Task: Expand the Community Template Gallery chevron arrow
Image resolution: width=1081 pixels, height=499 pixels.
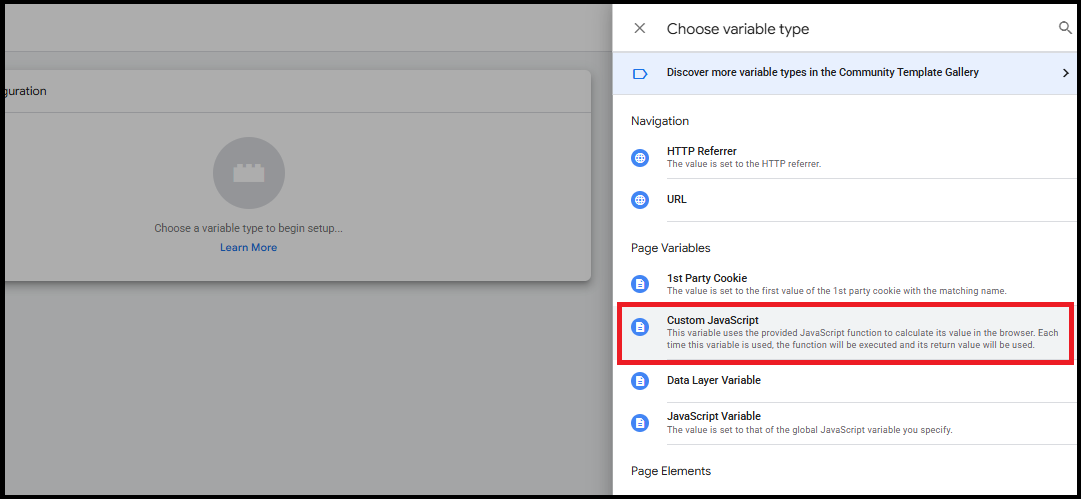Action: [1065, 73]
